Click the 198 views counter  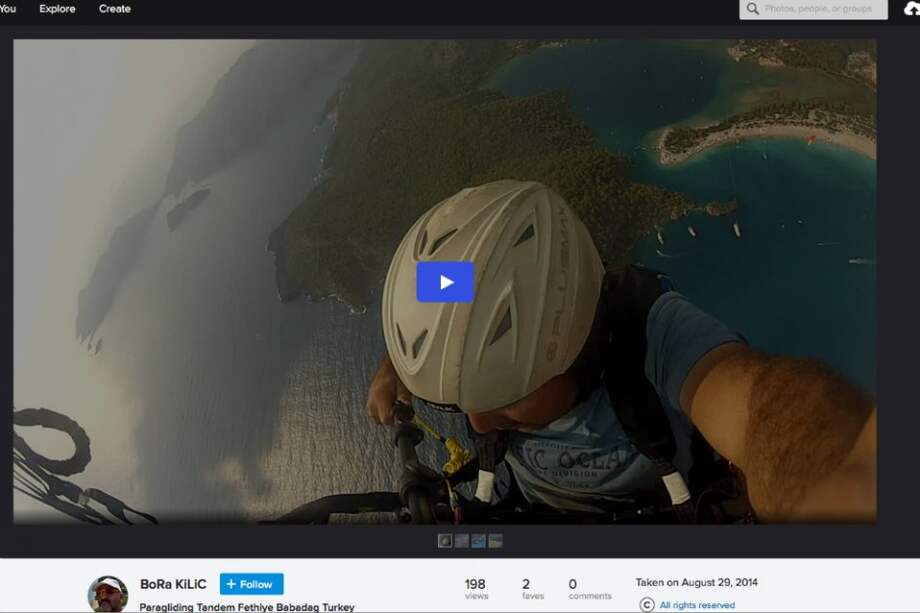pyautogui.click(x=475, y=589)
